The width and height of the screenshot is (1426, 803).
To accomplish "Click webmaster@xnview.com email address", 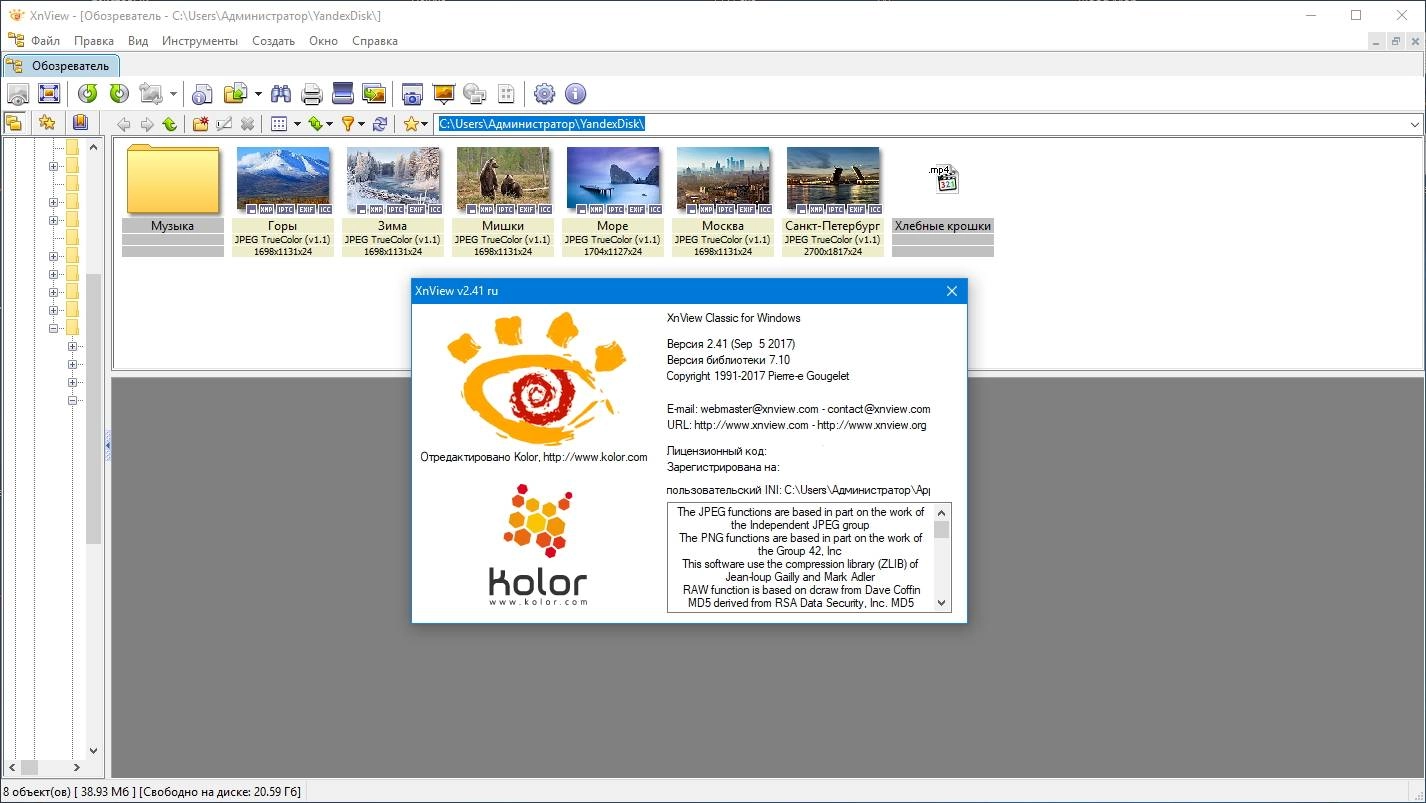I will [760, 409].
